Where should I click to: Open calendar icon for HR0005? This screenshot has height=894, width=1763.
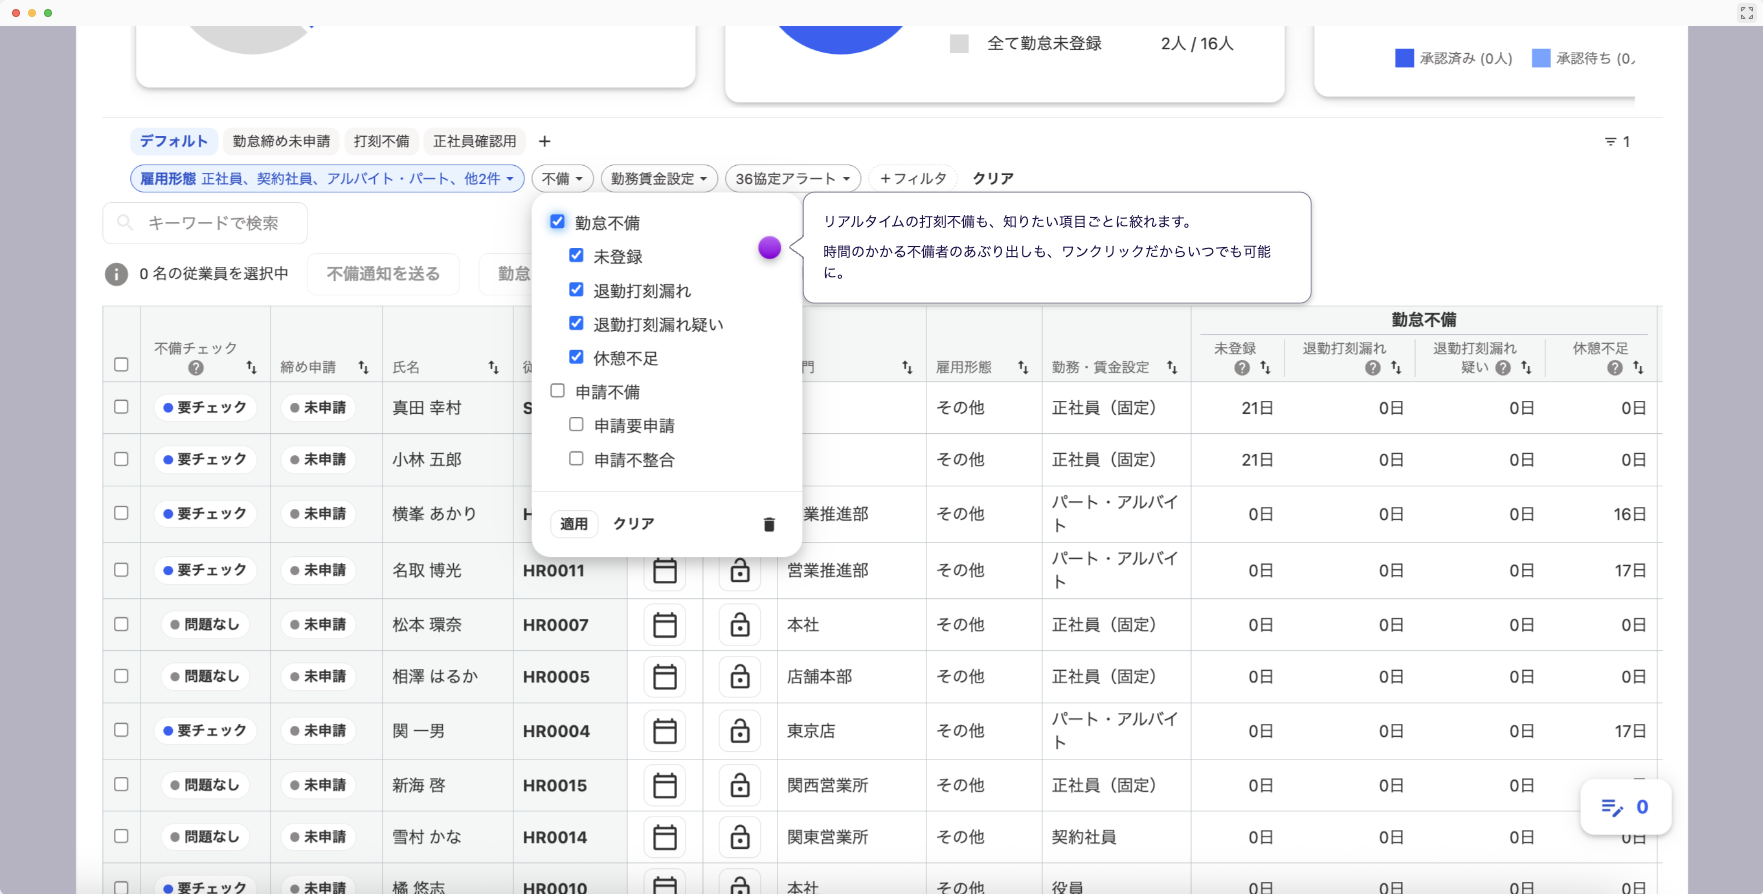click(x=665, y=677)
